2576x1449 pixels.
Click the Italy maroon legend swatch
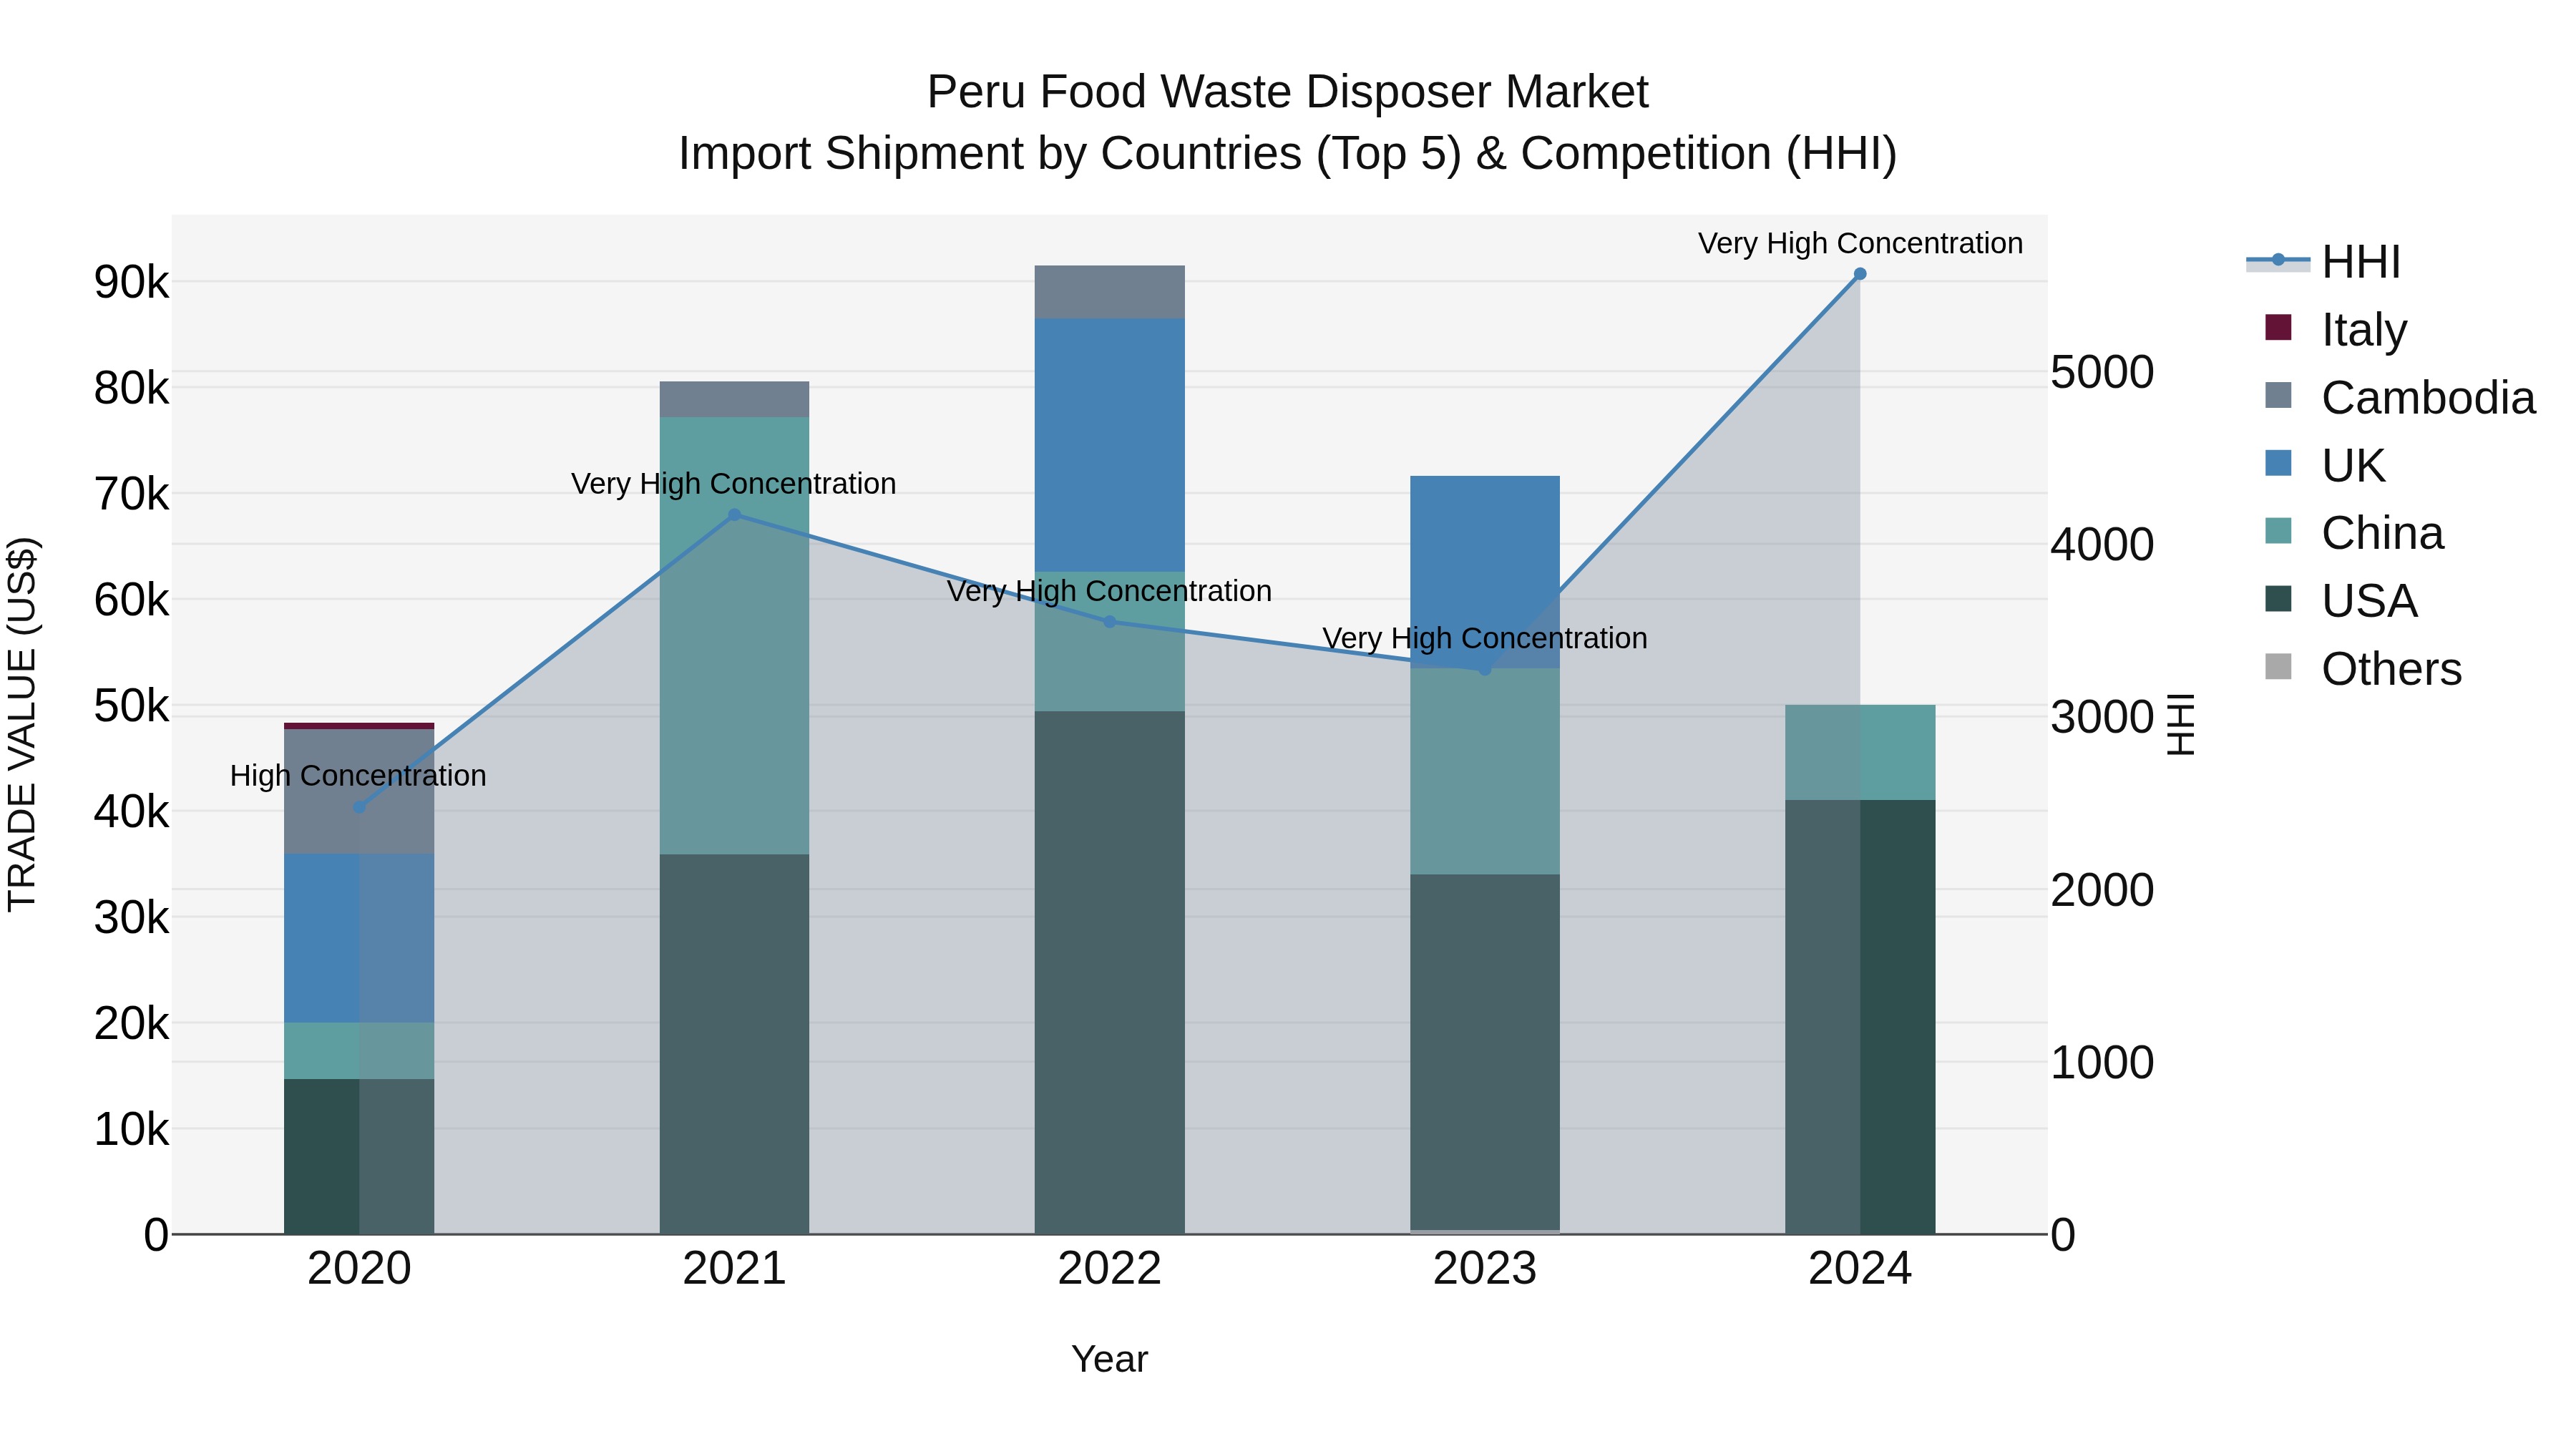(2278, 327)
